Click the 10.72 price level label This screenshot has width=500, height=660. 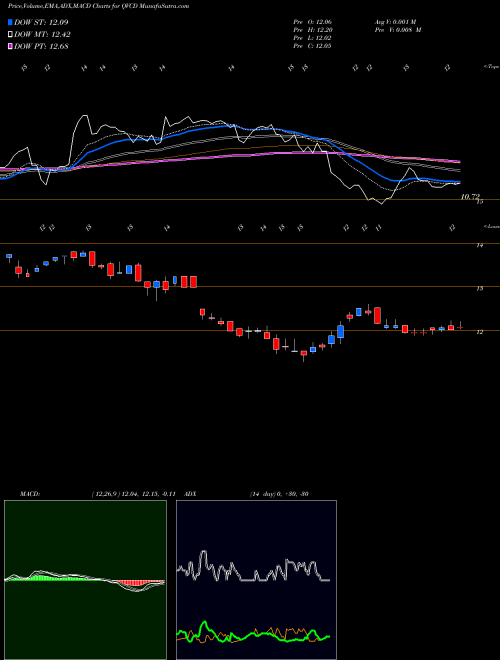click(x=470, y=196)
